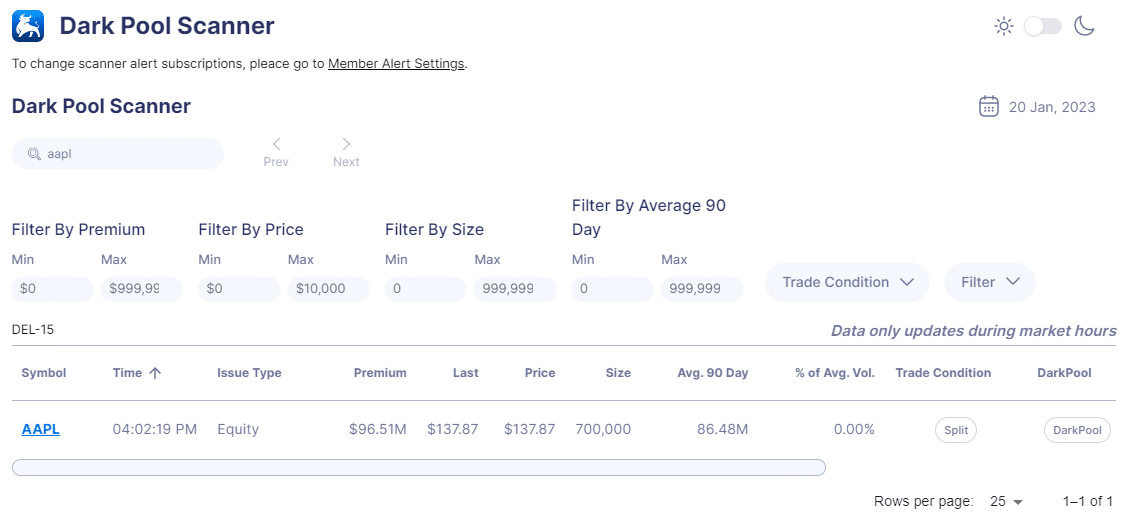Image resolution: width=1124 pixels, height=516 pixels.
Task: Click the horizontal table scrollbar
Action: click(x=419, y=467)
